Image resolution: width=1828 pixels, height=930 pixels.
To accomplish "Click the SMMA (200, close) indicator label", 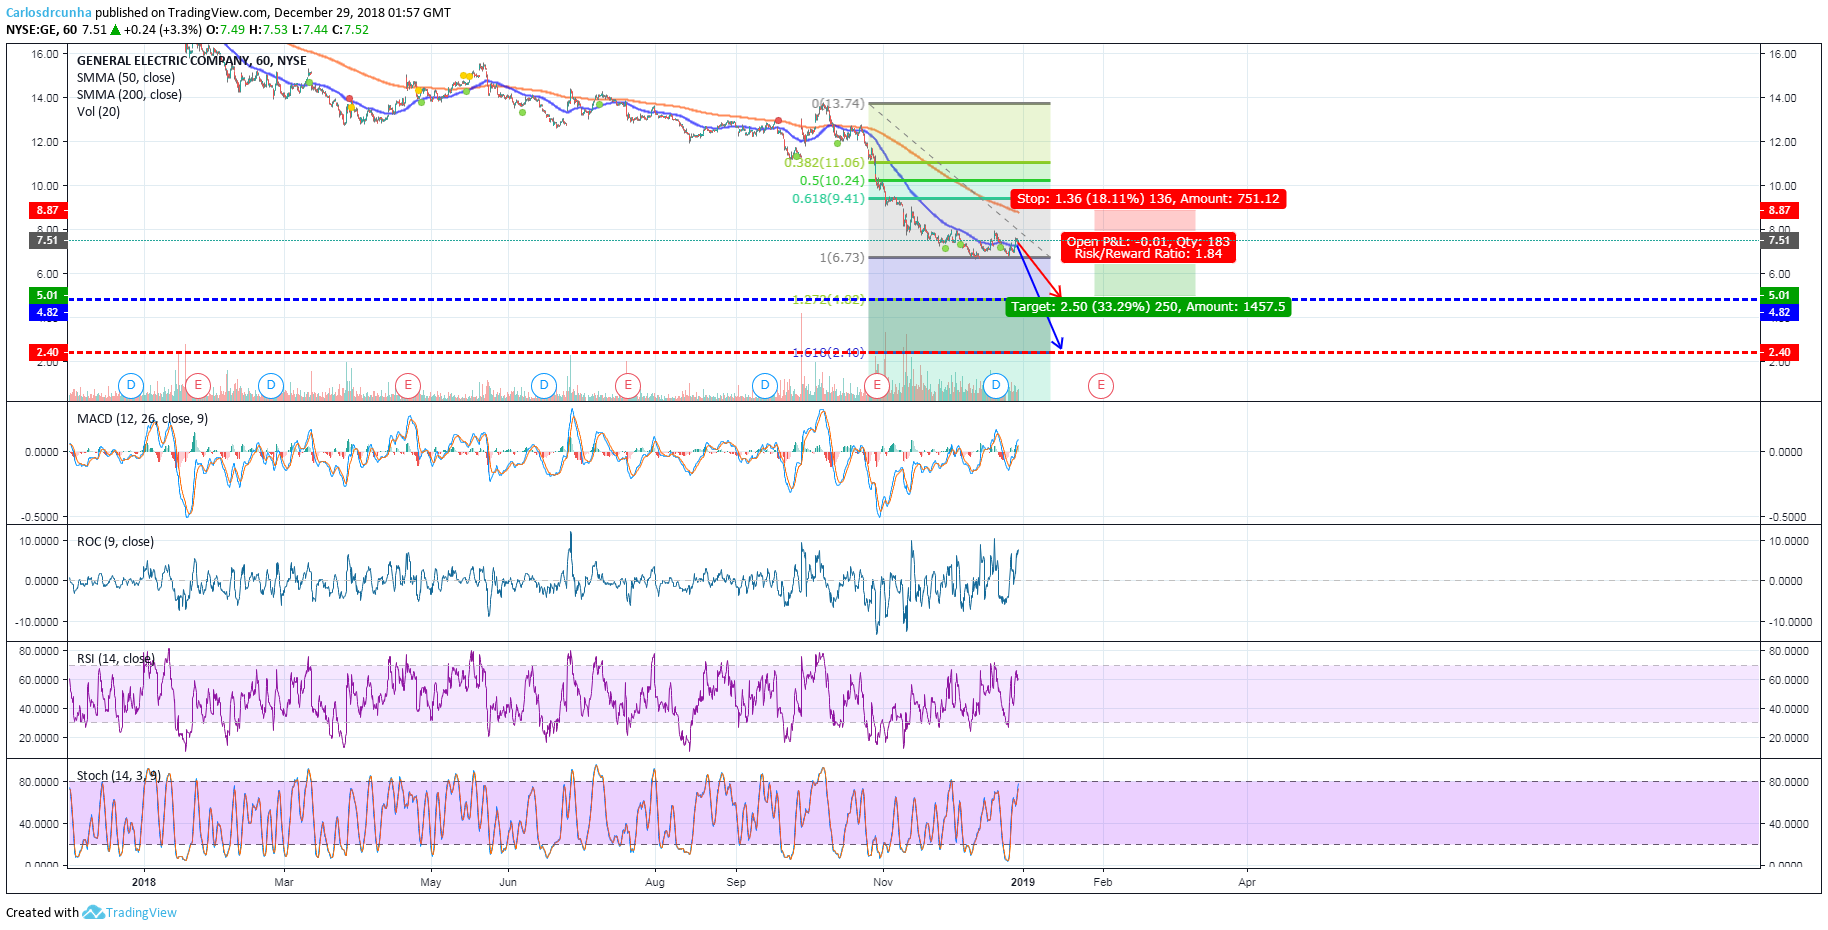I will coord(129,95).
